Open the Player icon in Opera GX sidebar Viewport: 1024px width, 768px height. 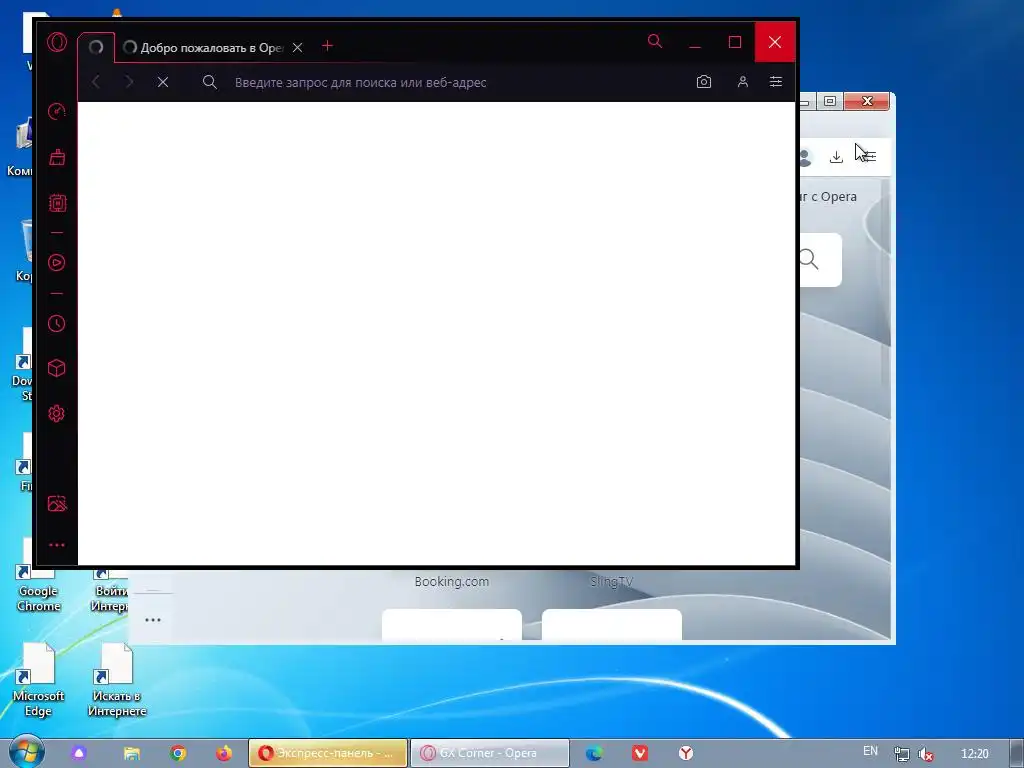pos(57,263)
